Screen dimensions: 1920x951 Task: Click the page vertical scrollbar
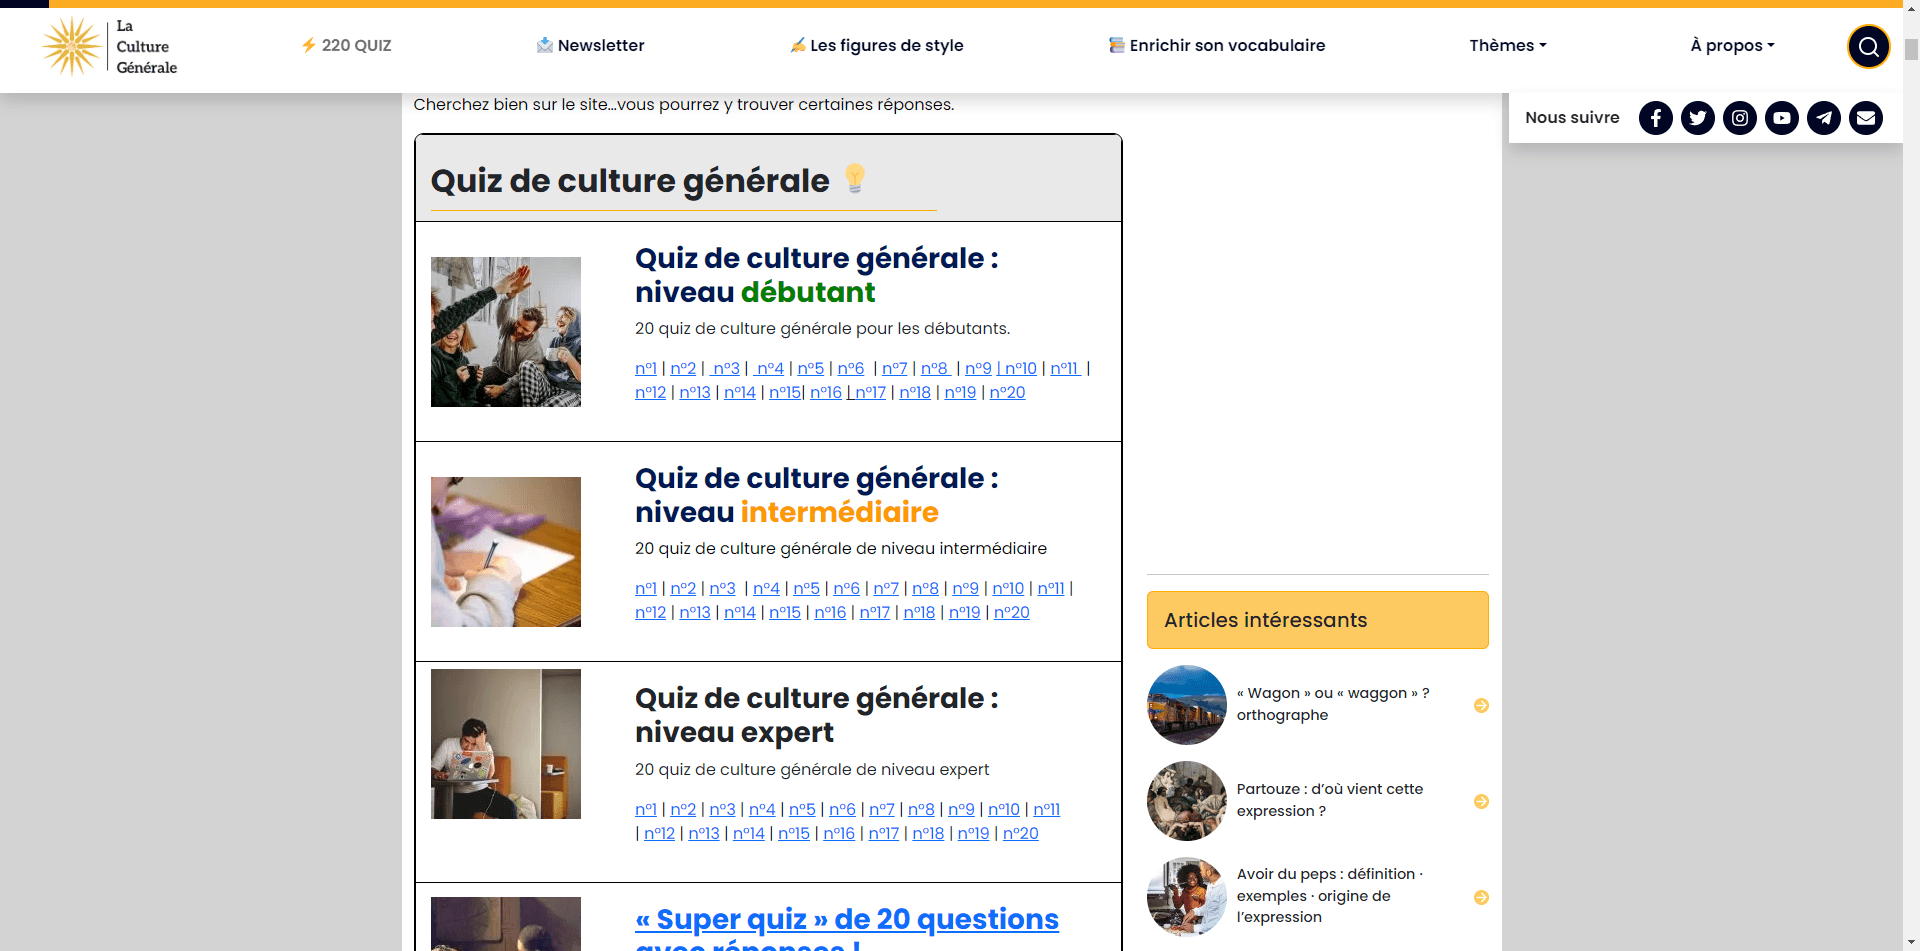pos(1911,500)
